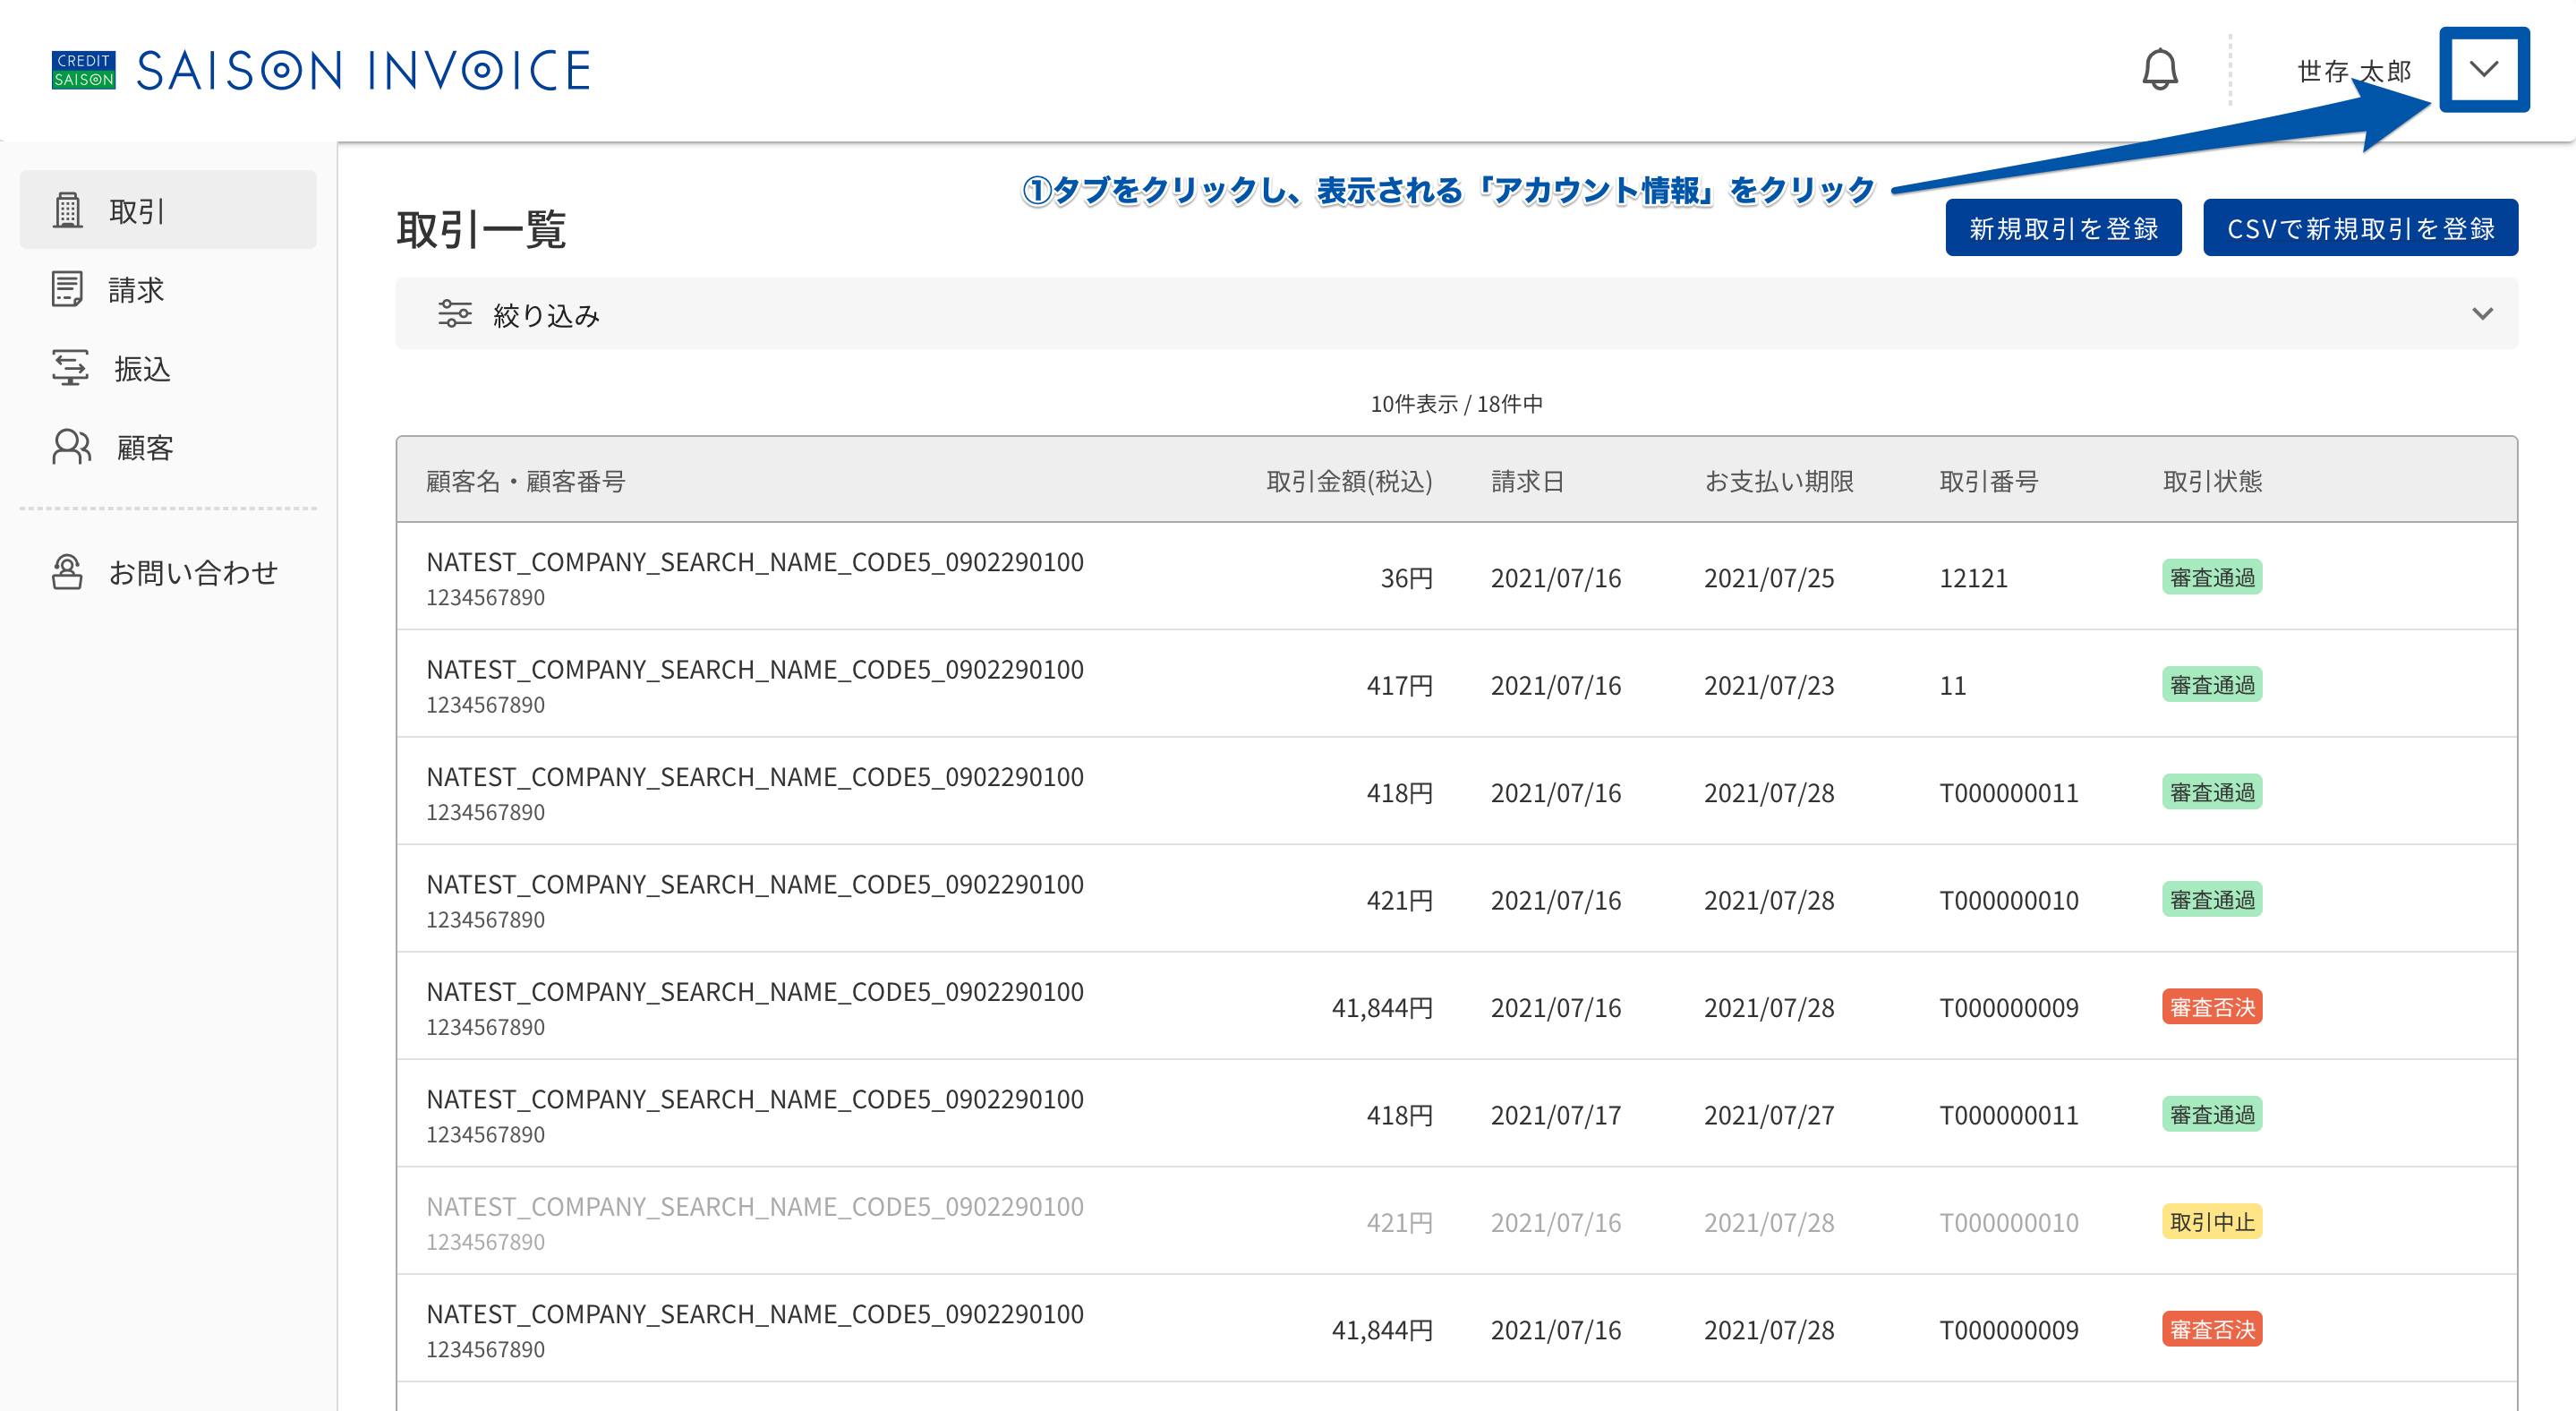Click the filter sliders icon beside 絞り込み
Screen dimensions: 2576x1411
click(x=455, y=314)
